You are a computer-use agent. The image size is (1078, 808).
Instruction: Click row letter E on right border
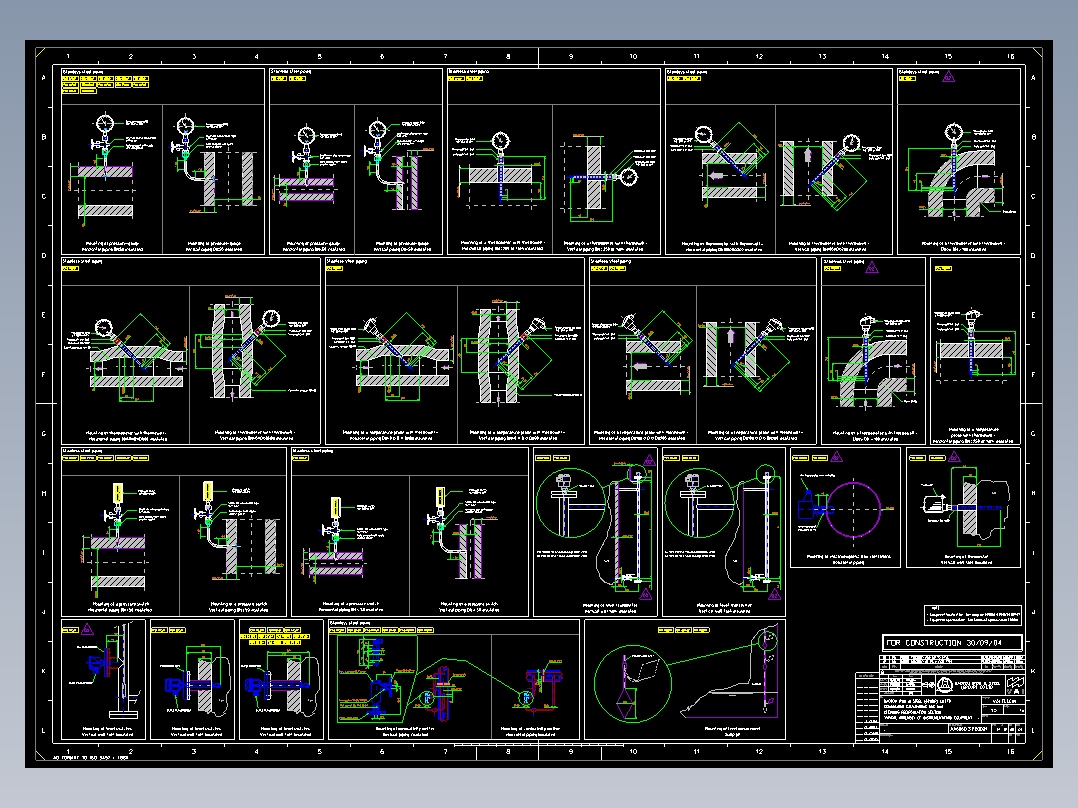pos(1033,315)
